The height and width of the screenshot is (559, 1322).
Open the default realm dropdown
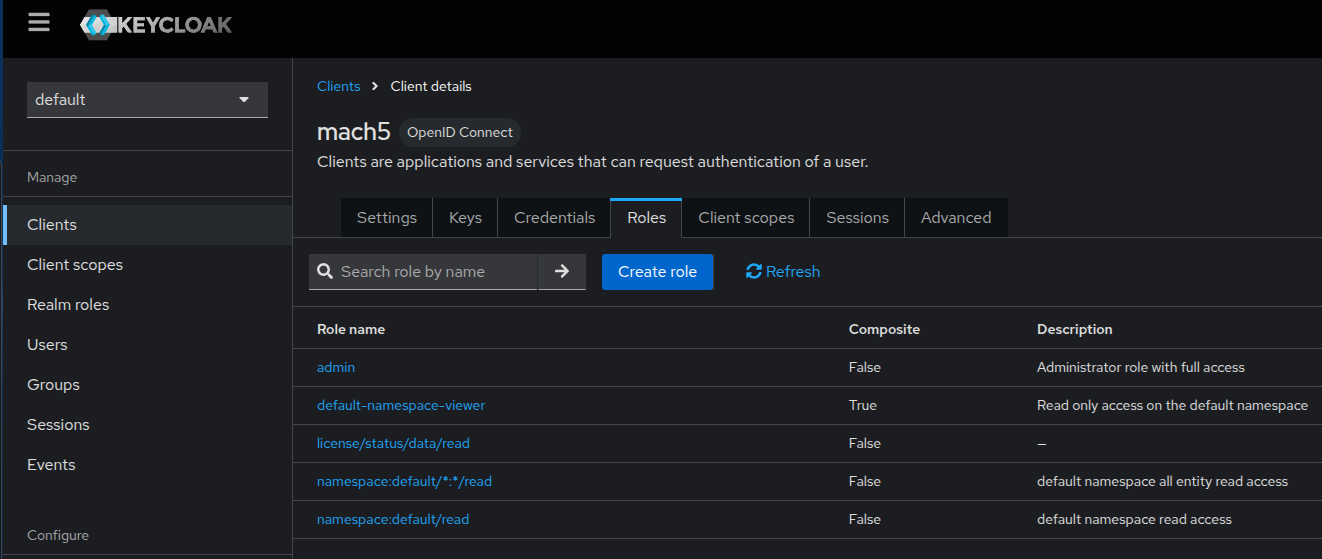tap(147, 100)
